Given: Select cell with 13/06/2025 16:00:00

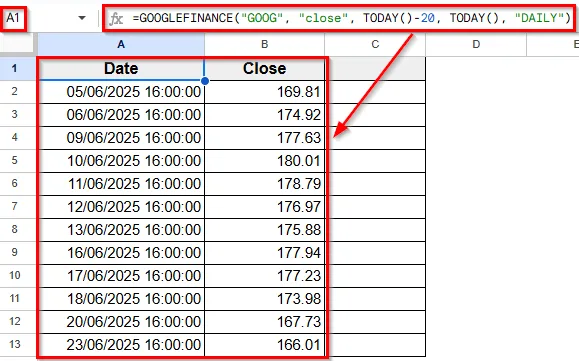Looking at the screenshot, I should tap(121, 230).
